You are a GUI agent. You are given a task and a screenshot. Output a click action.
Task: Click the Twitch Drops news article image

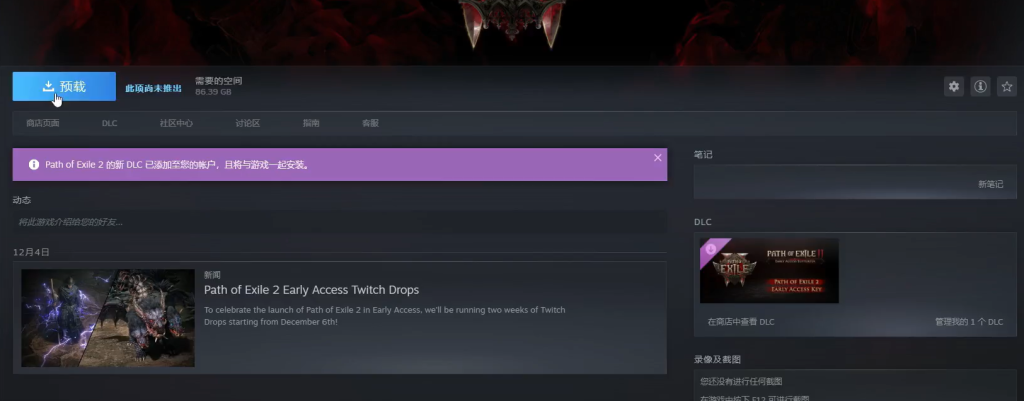(108, 318)
